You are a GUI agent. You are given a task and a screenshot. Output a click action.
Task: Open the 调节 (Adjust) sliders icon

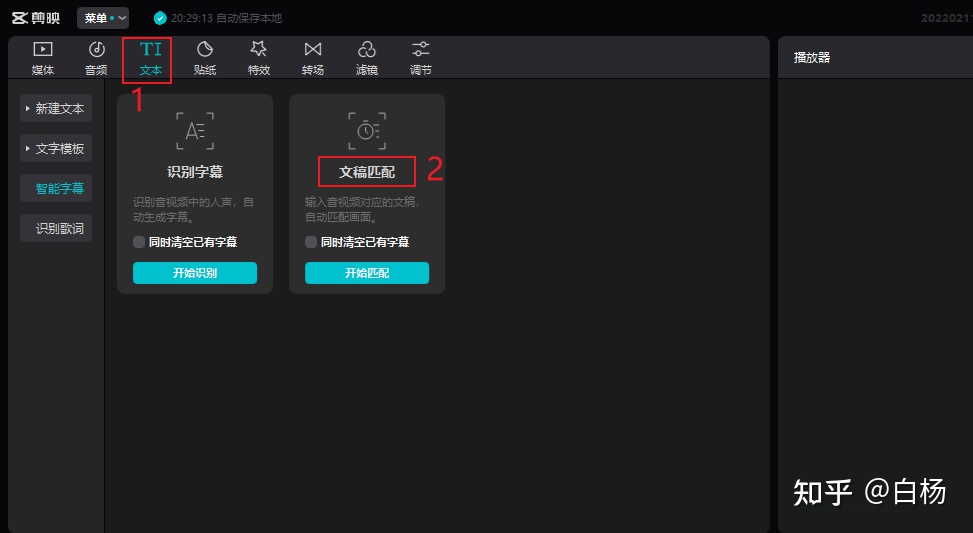pos(421,50)
